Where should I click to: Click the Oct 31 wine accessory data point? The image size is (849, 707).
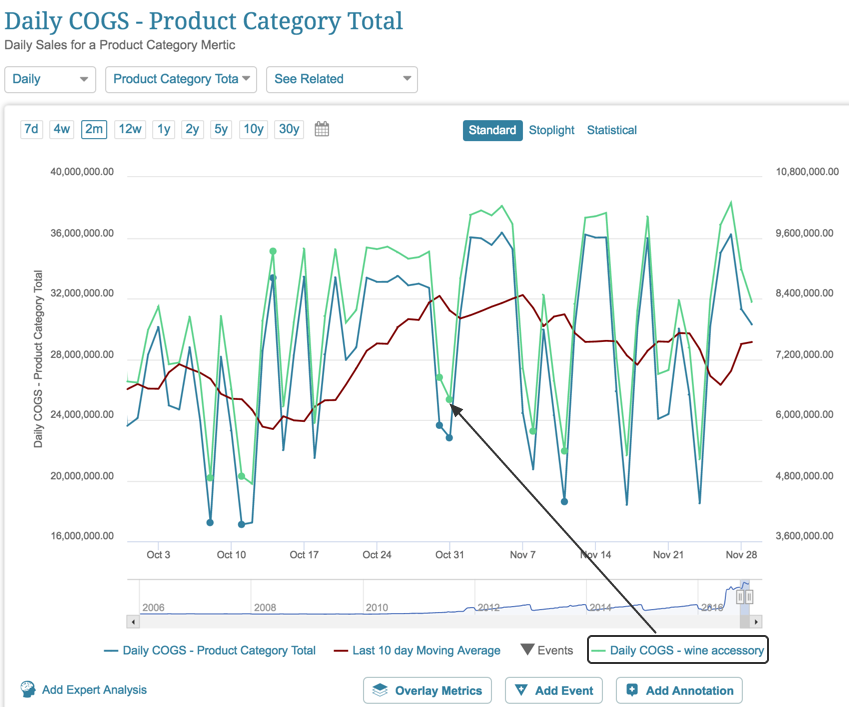(450, 399)
